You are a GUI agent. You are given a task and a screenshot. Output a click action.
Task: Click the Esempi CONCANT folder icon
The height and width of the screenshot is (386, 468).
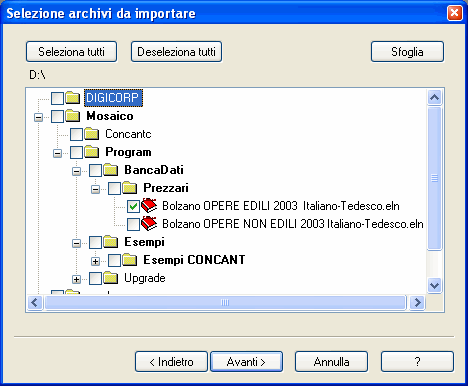point(129,260)
